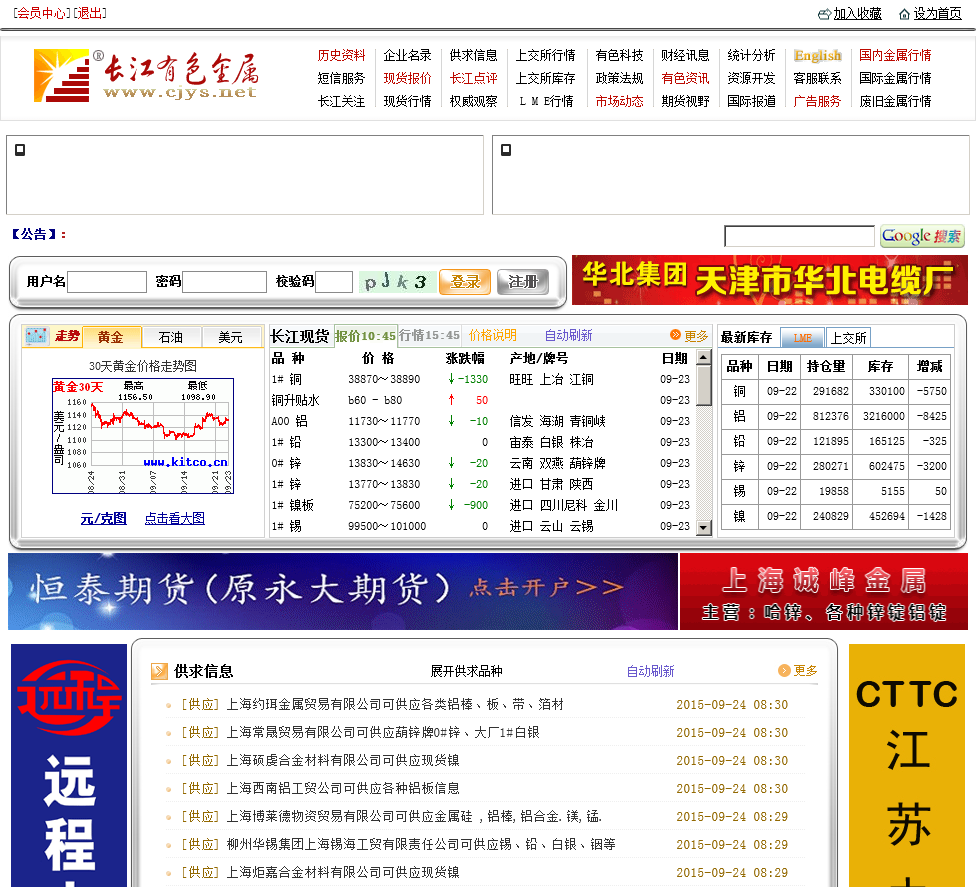976x887 pixels.
Task: Open the 点击看大图 link
Action: point(174,519)
